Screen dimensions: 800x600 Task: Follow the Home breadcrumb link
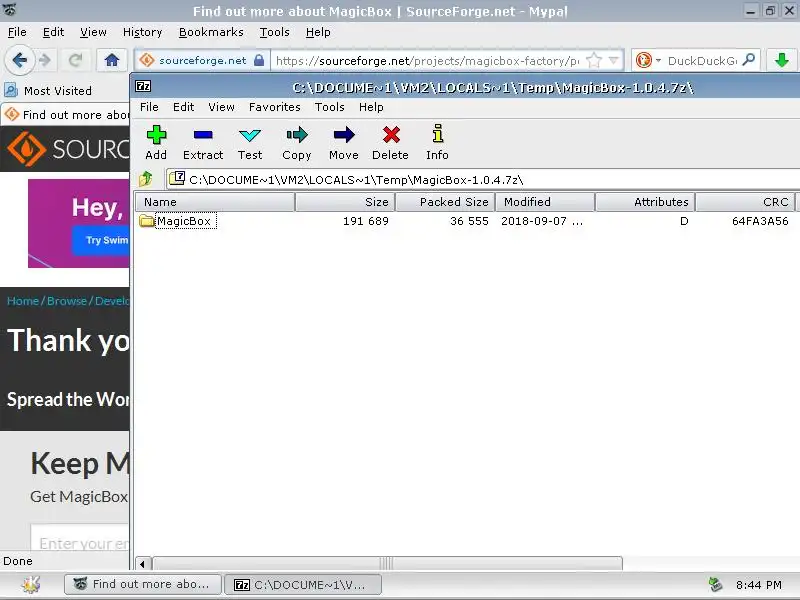pyautogui.click(x=23, y=301)
